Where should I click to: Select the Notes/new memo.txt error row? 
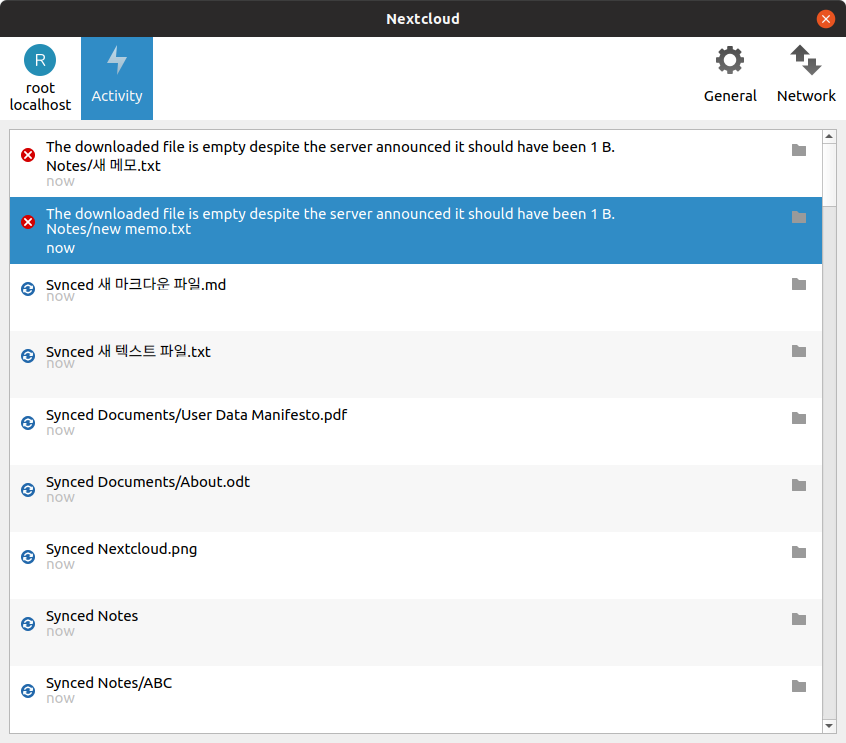(x=415, y=230)
